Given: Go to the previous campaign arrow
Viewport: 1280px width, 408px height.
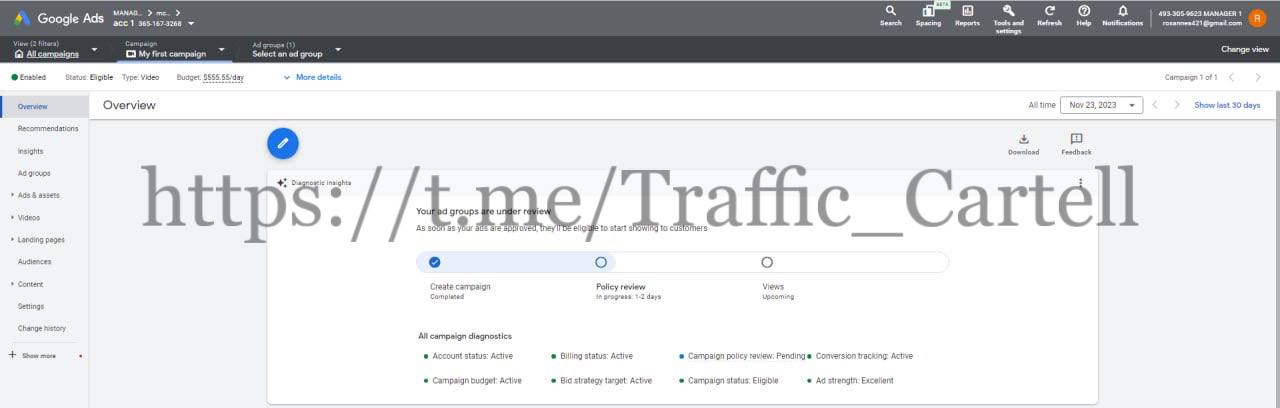Looking at the screenshot, I should [1231, 77].
